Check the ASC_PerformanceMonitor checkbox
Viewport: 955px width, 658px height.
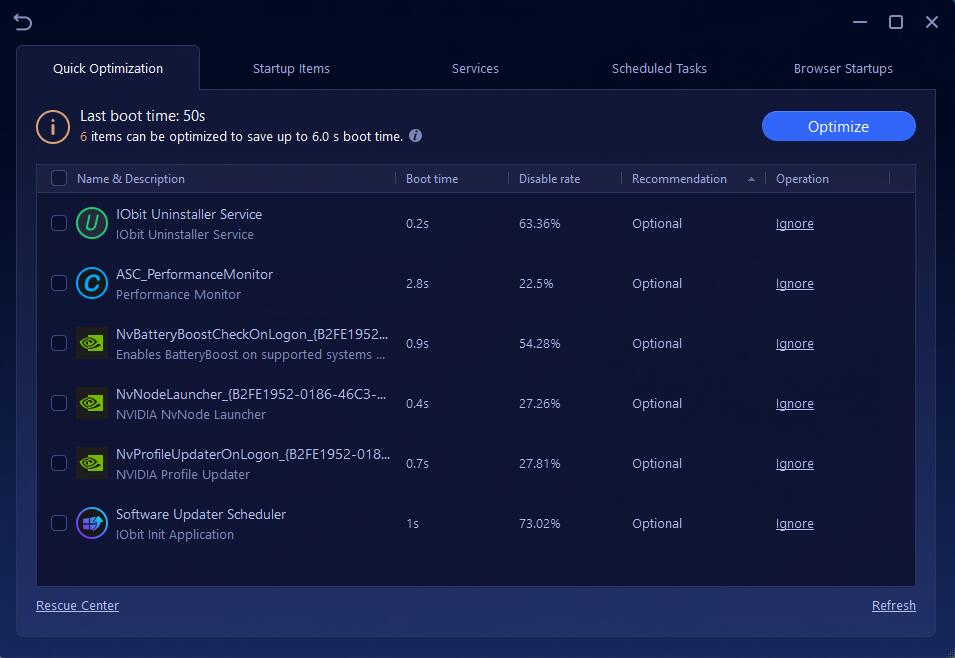pyautogui.click(x=59, y=283)
